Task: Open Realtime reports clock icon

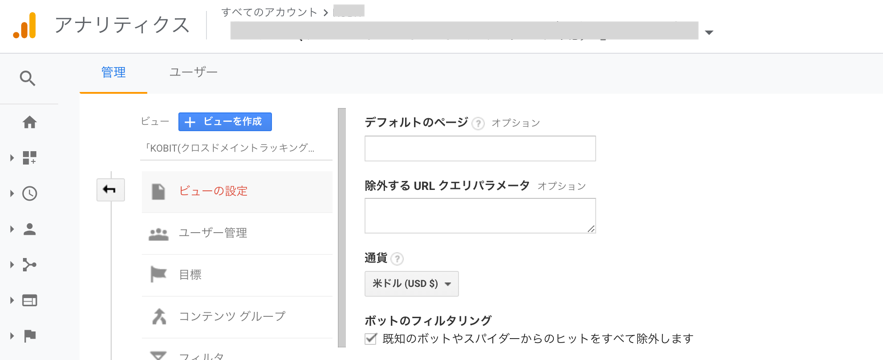Action: (x=29, y=193)
